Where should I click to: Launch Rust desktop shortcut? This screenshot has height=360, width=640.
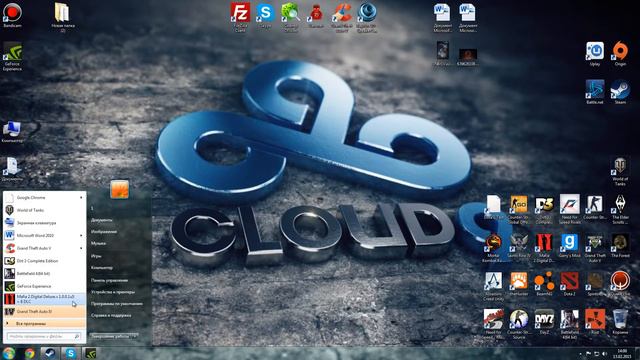coord(595,322)
